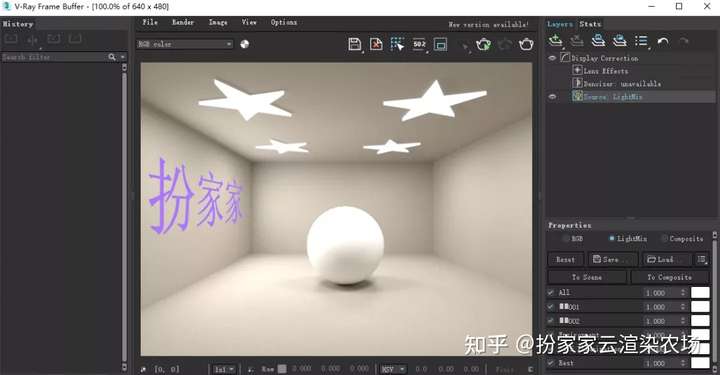Hide the Display Correction layer eye

pos(552,58)
